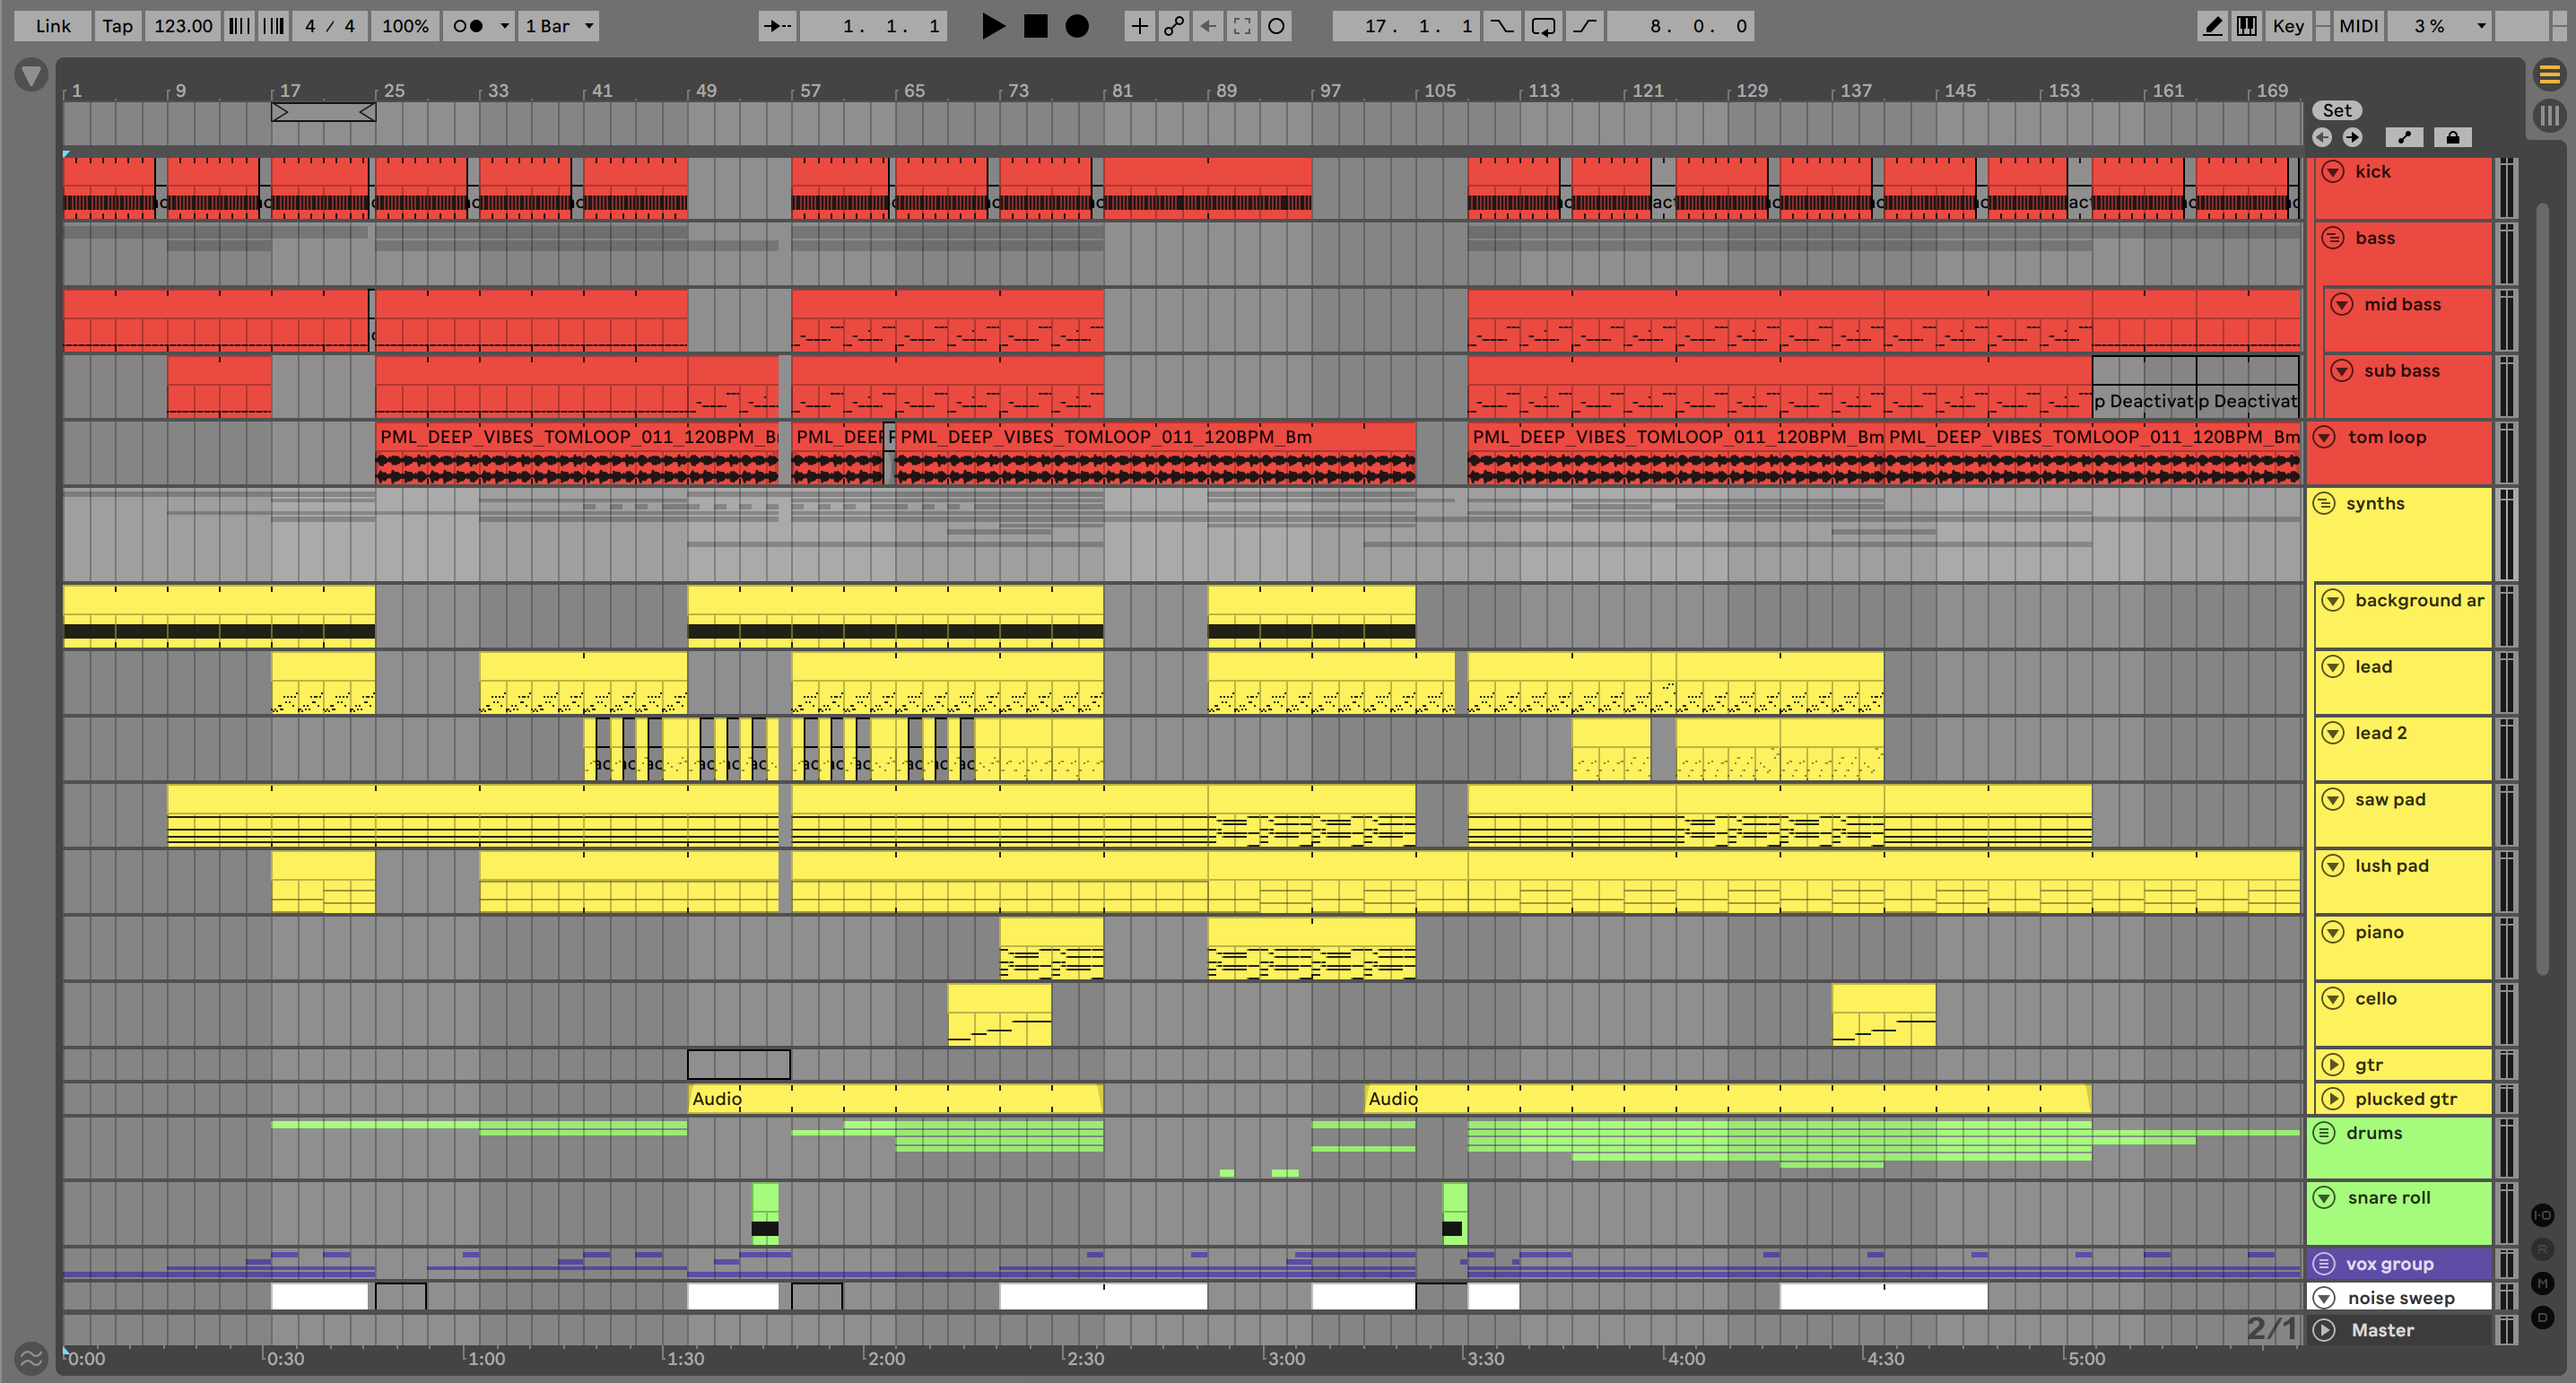
Task: Click the Arrangement Record button
Action: pos(1076,26)
